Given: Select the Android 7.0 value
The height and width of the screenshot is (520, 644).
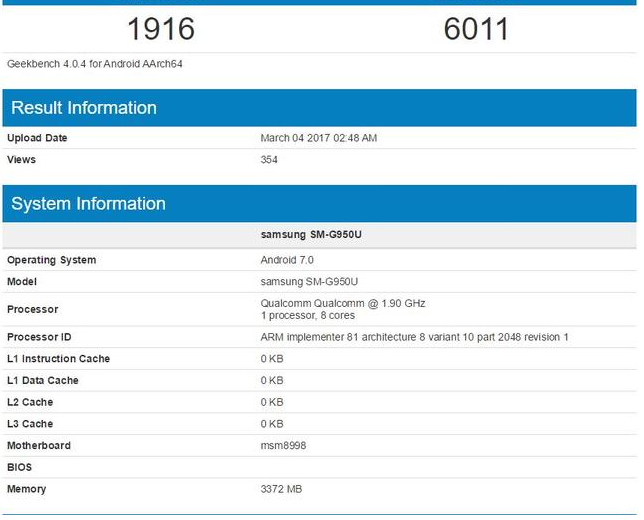Looking at the screenshot, I should point(287,260).
